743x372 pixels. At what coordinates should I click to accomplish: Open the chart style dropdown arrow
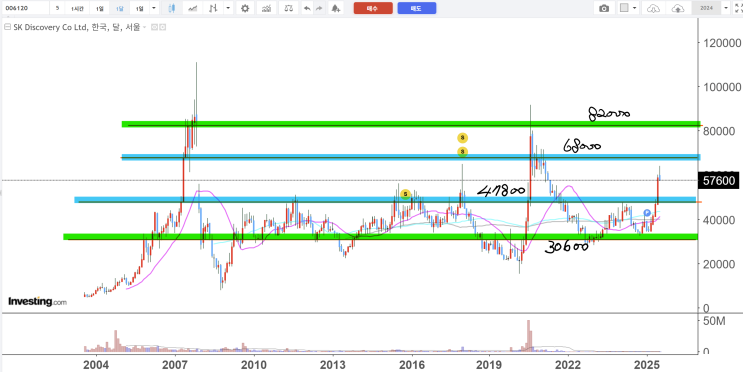(x=228, y=8)
